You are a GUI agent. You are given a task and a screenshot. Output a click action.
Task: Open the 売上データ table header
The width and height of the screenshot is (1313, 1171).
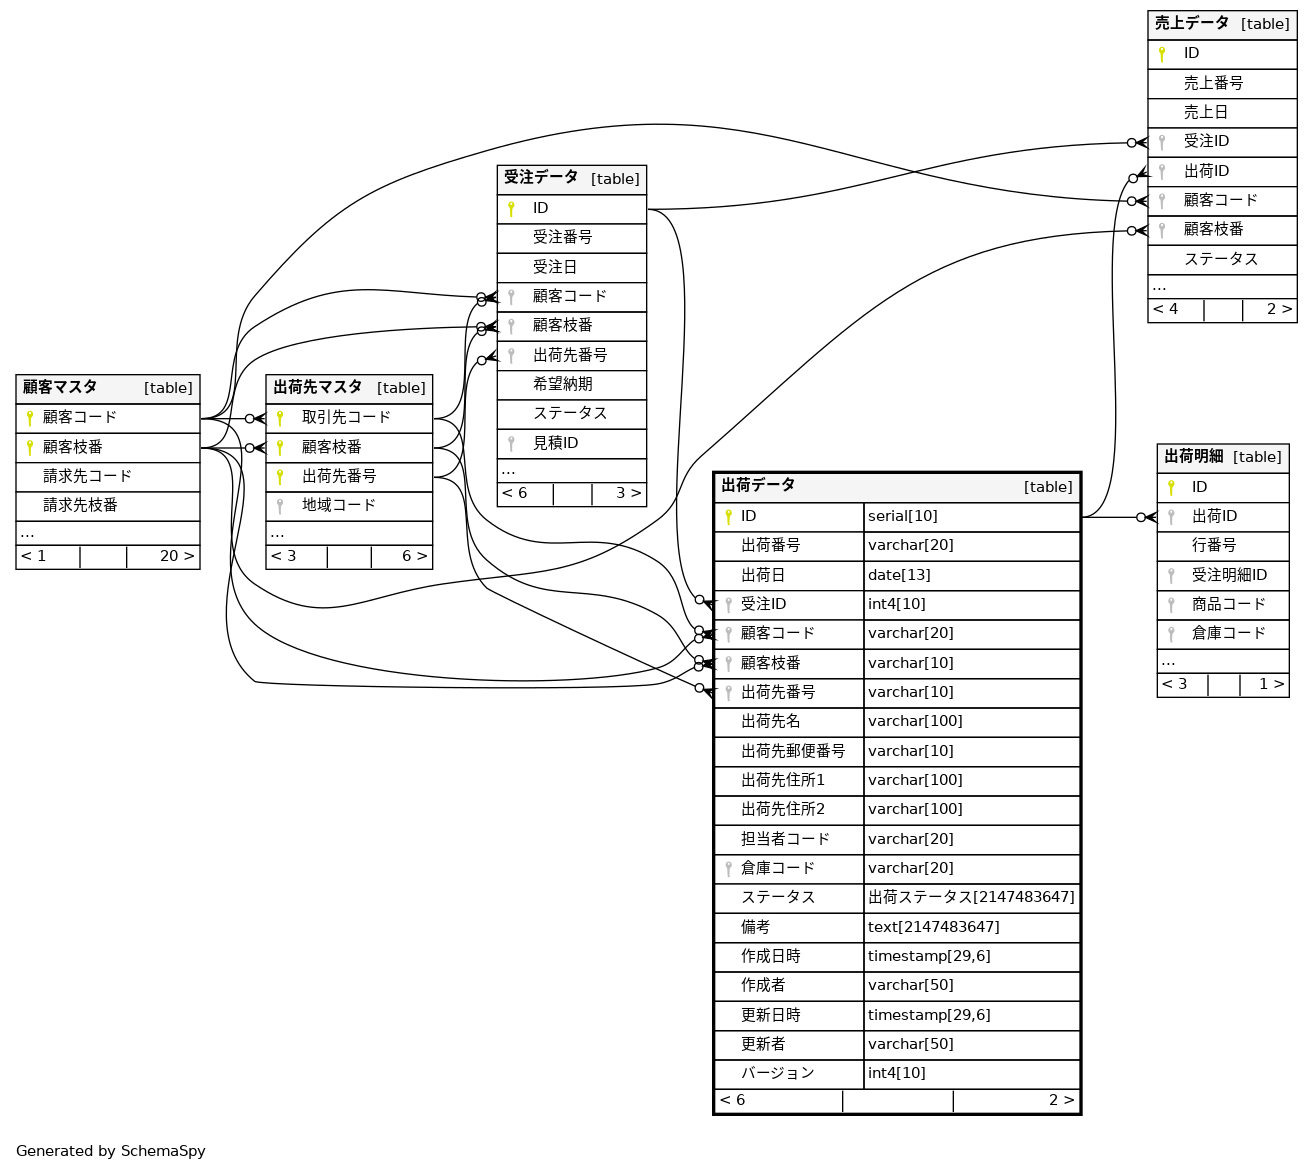click(1191, 24)
